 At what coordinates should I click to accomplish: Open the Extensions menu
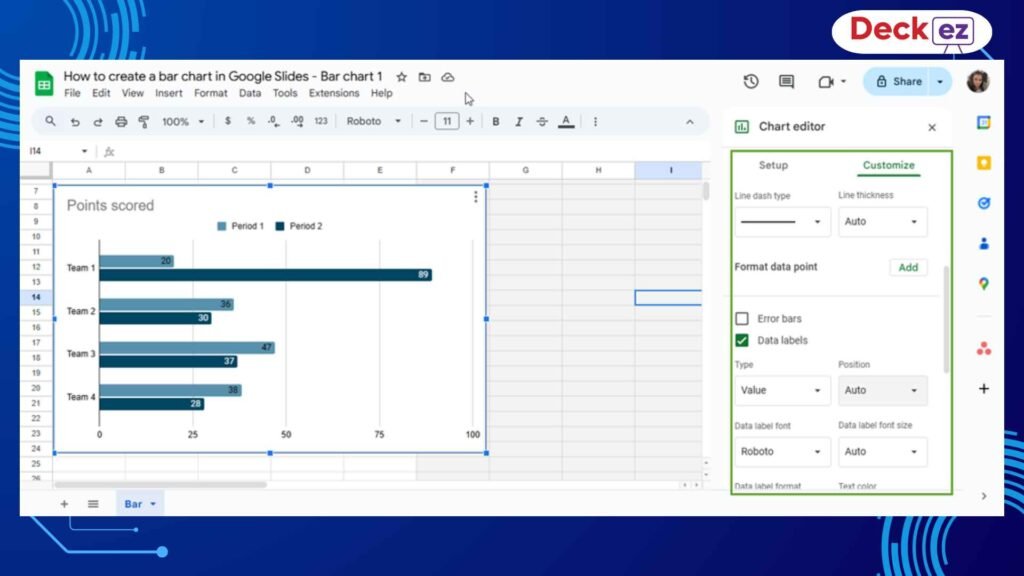click(334, 93)
